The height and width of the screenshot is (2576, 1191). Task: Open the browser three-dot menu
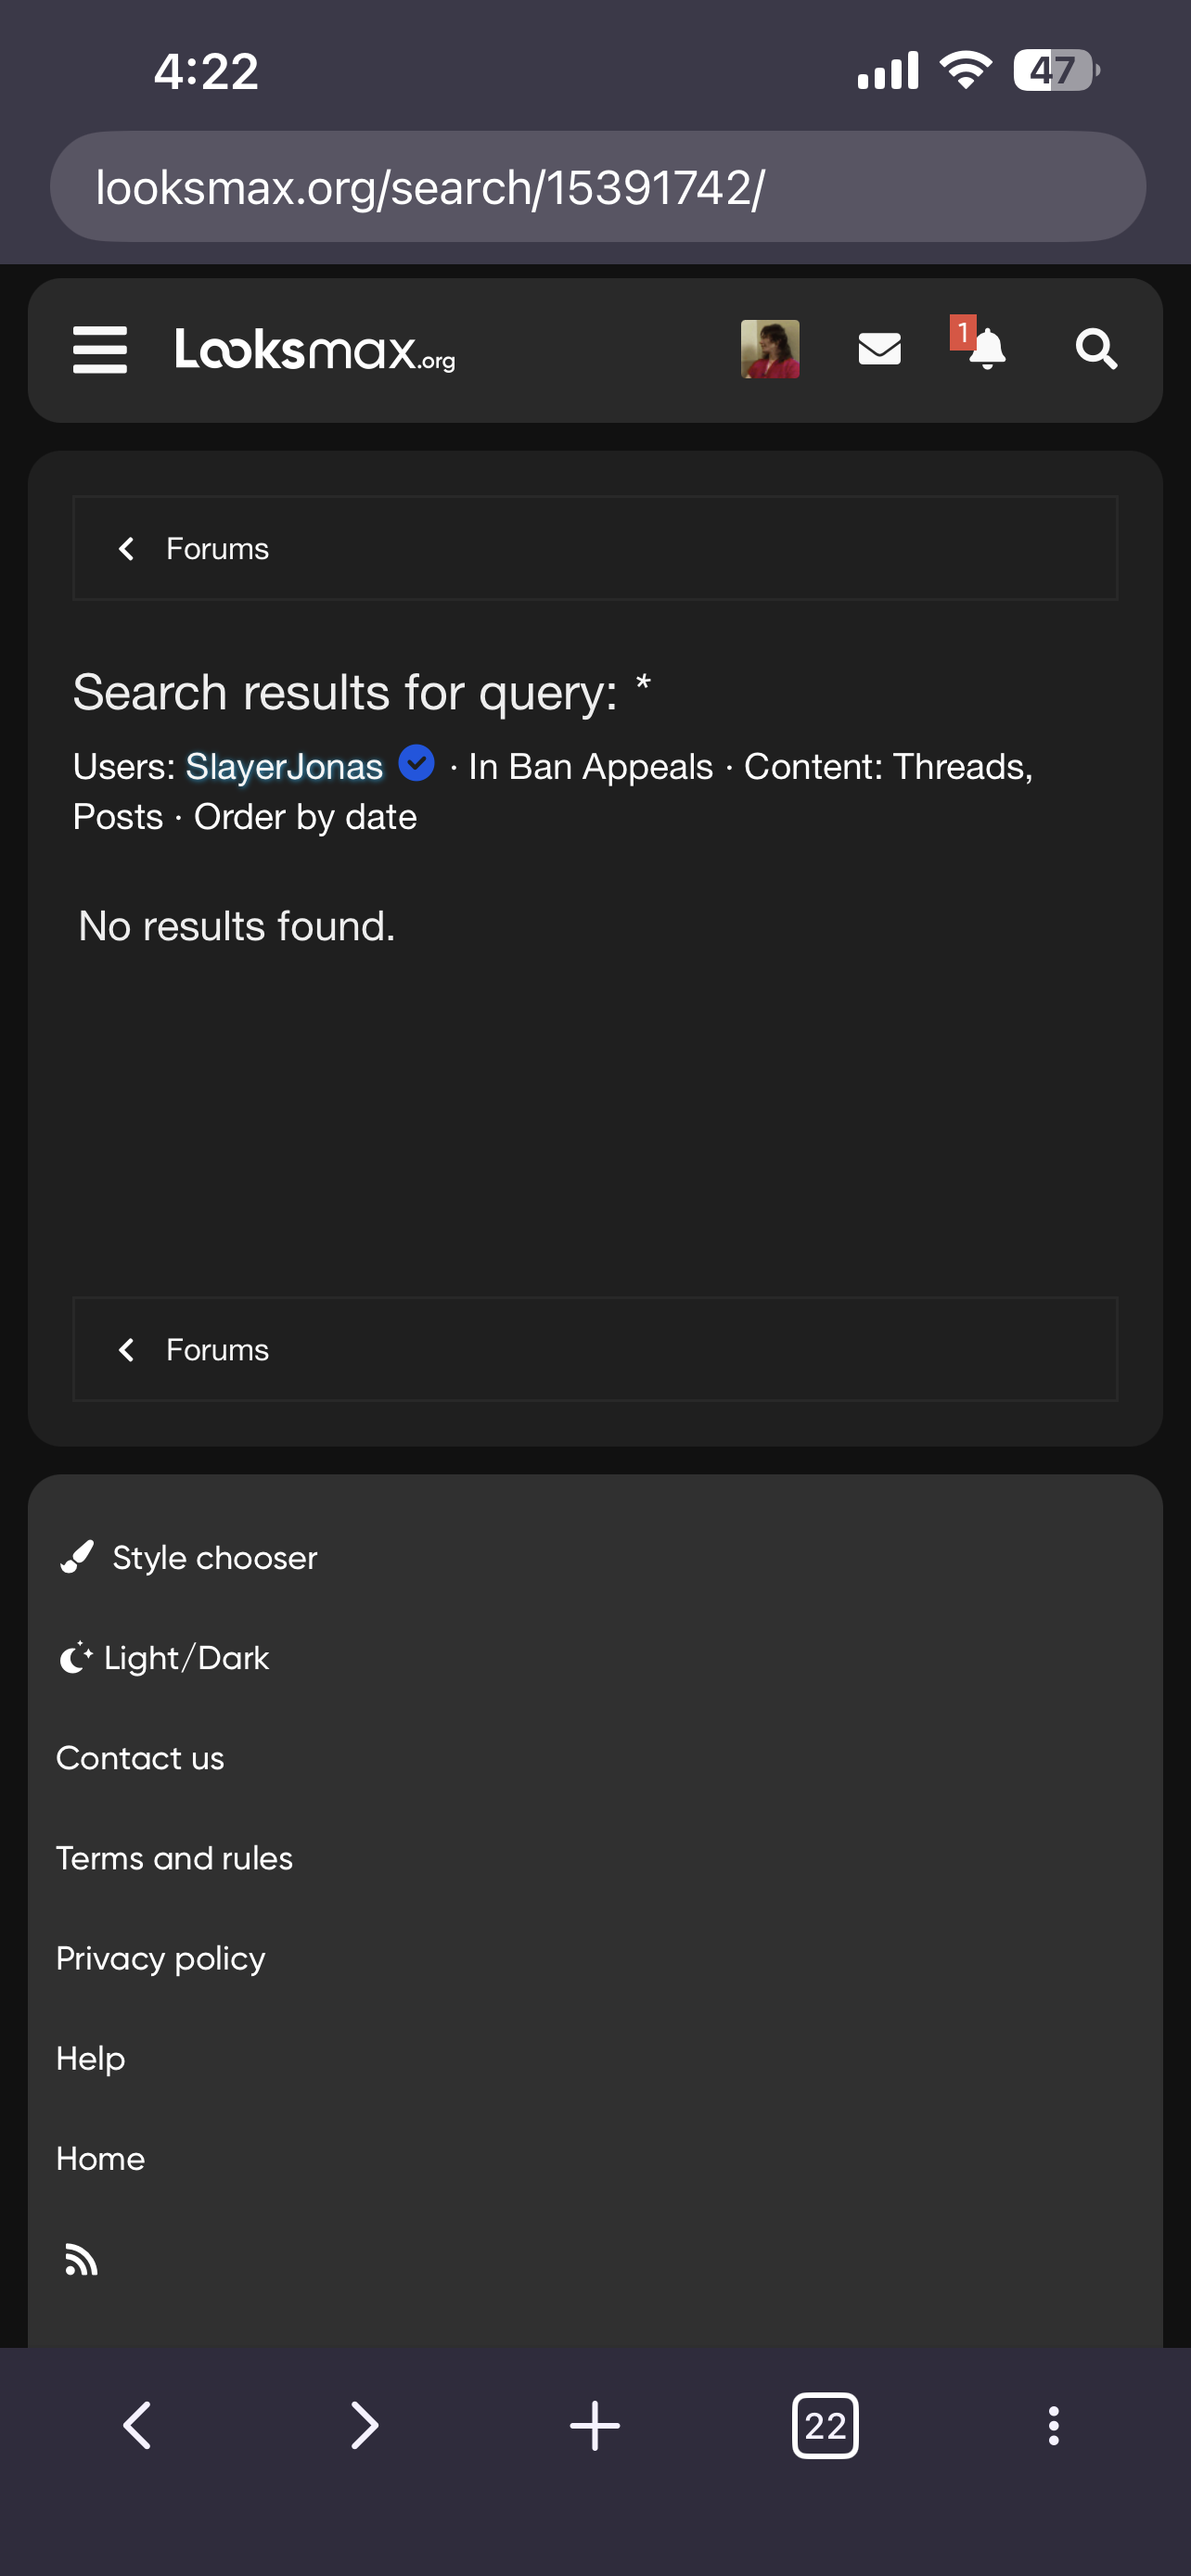1053,2426
